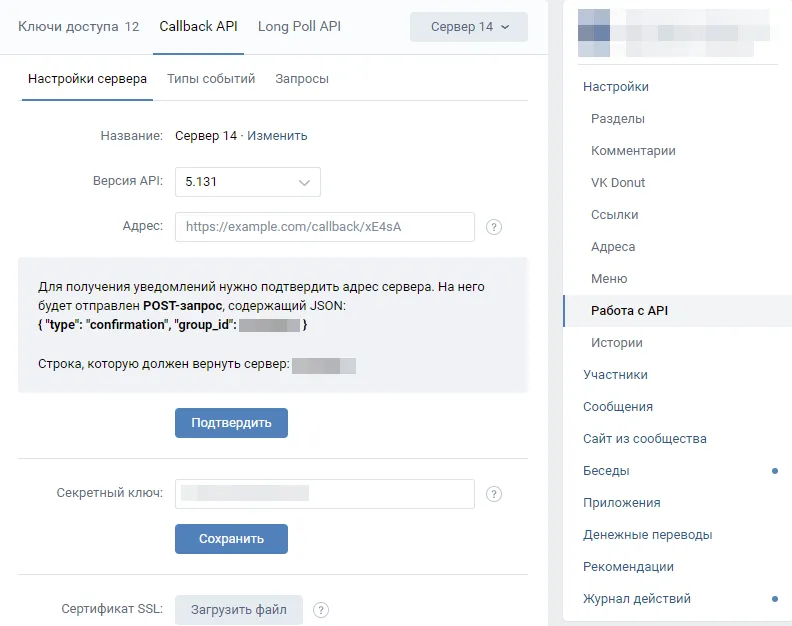Open Разделы in the sidebar

pos(618,119)
